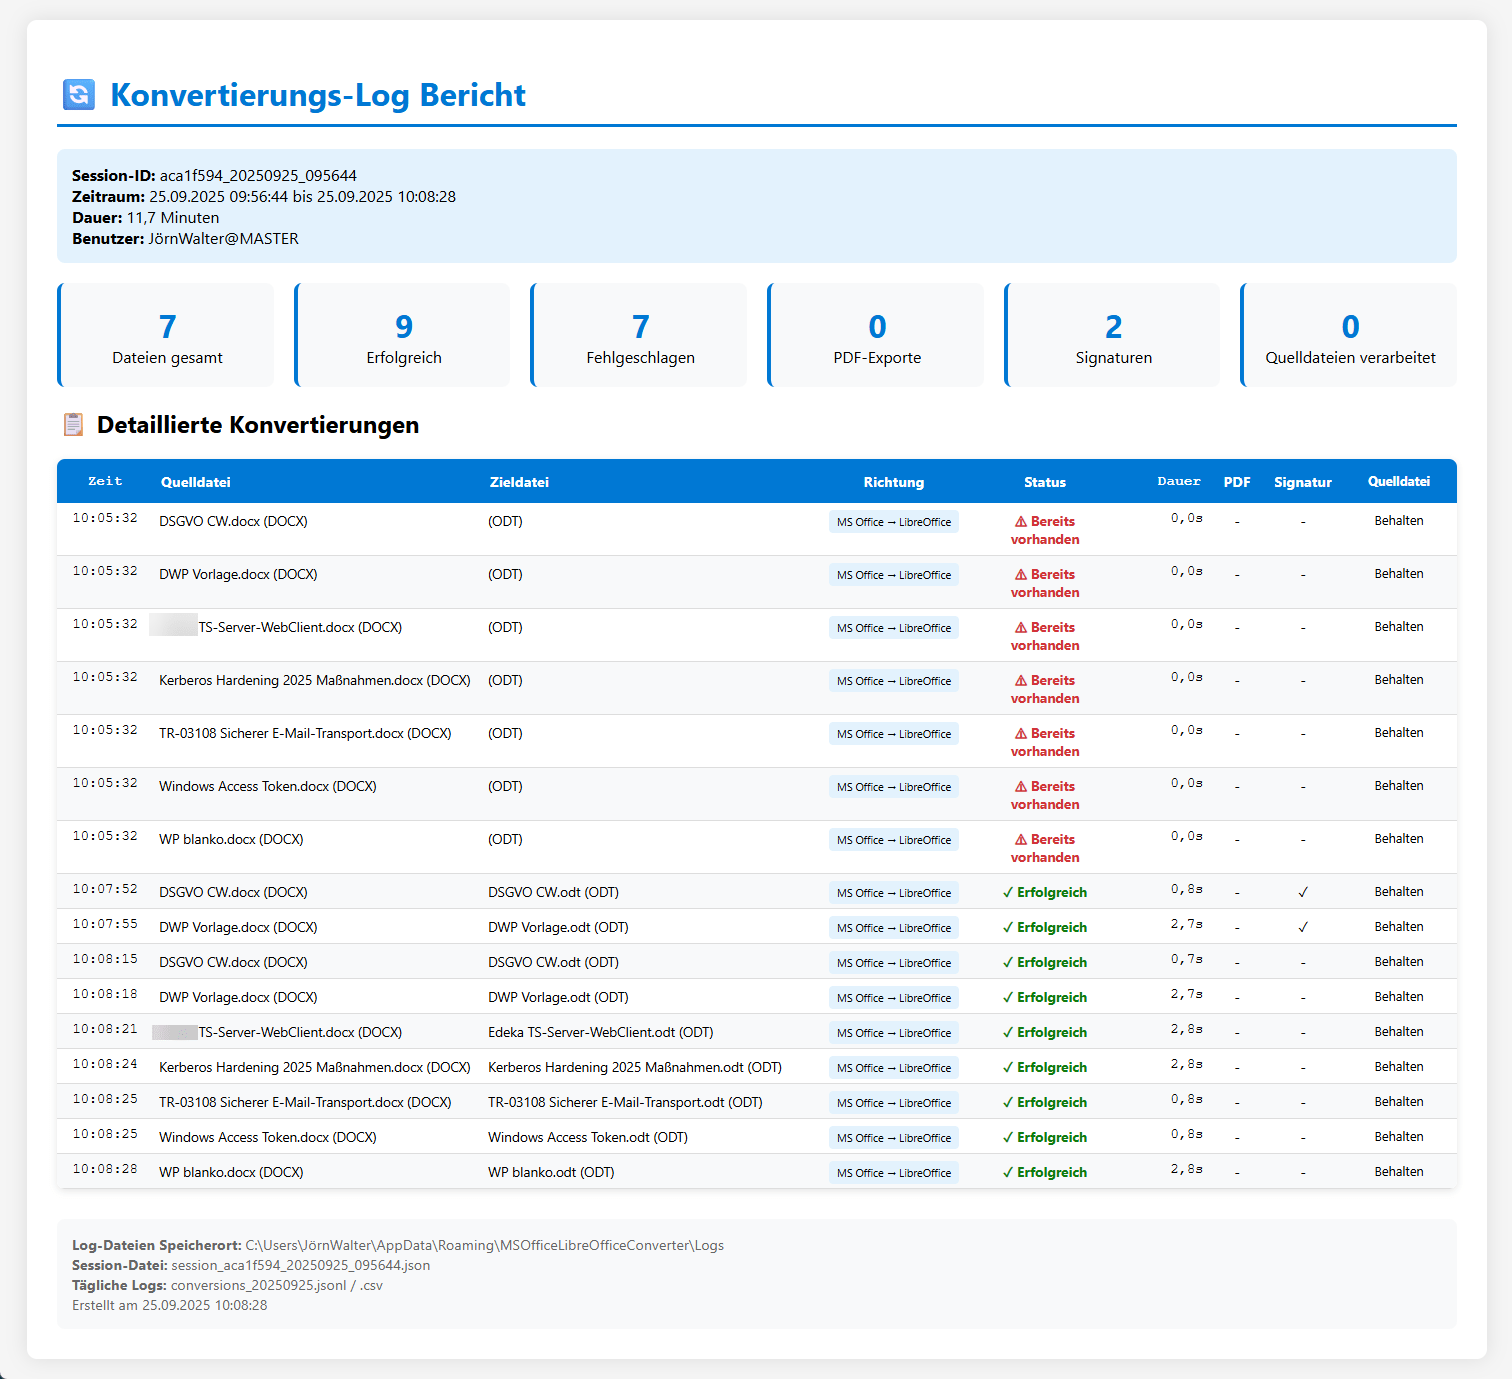Select the Zeit column header
This screenshot has width=1512, height=1379.
(105, 482)
